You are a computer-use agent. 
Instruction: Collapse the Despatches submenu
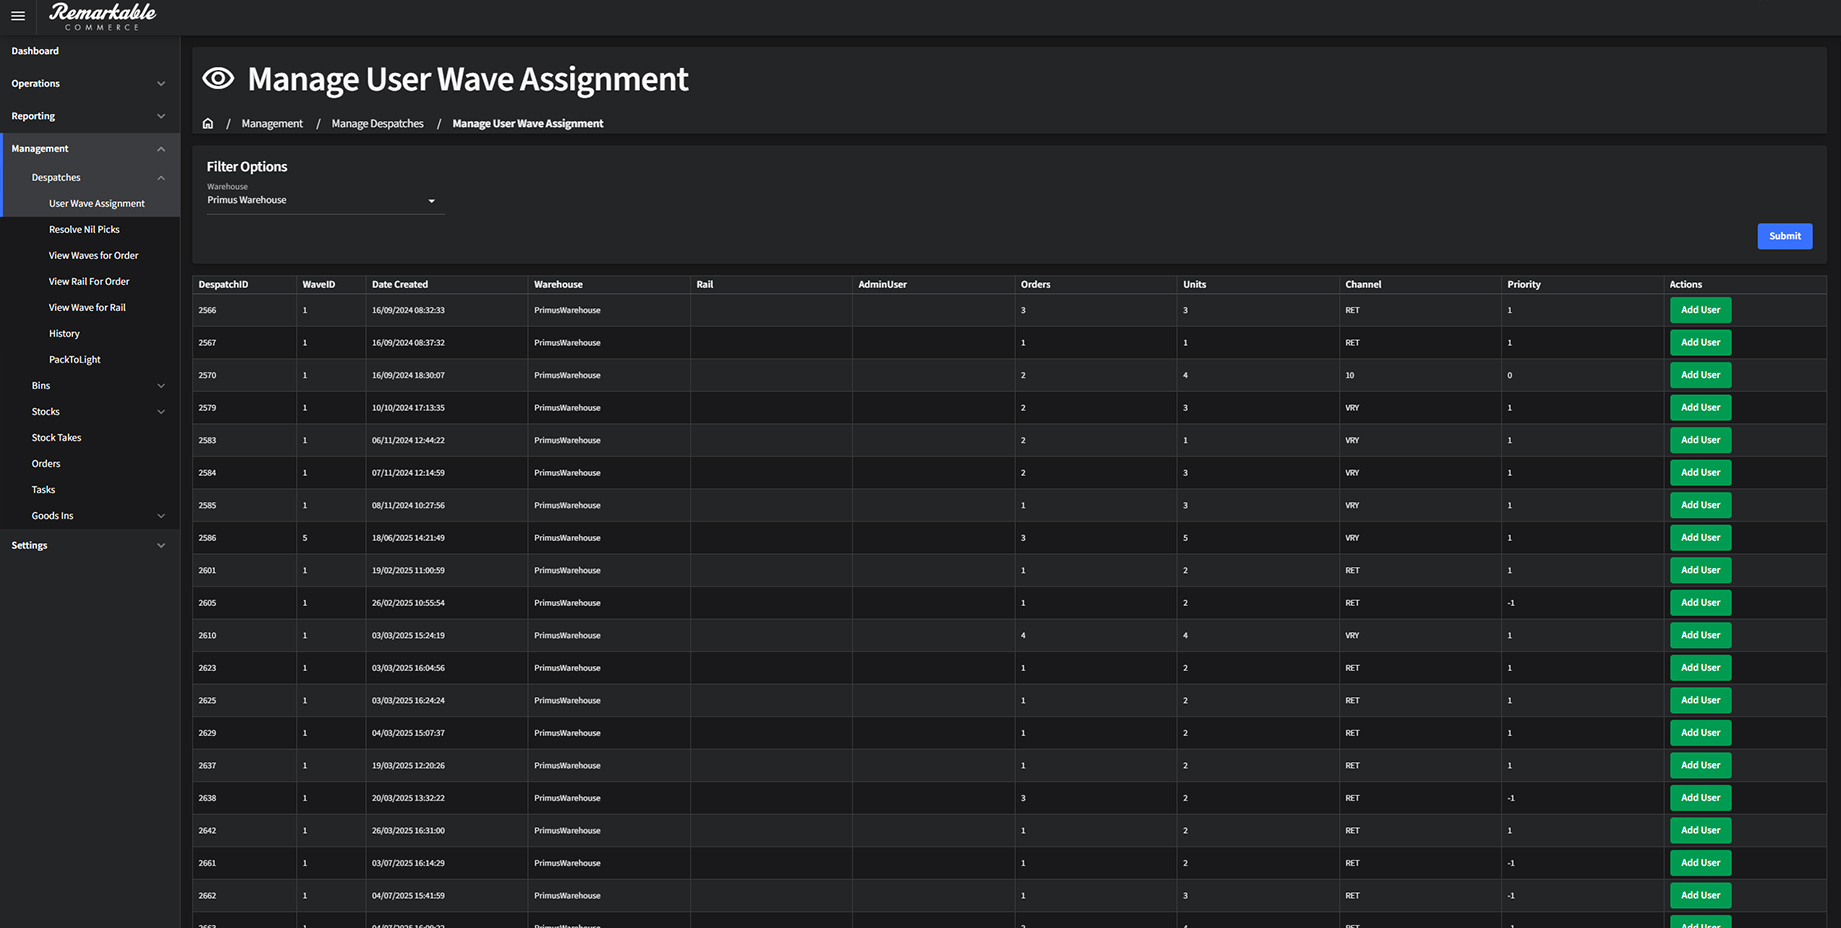pyautogui.click(x=90, y=178)
